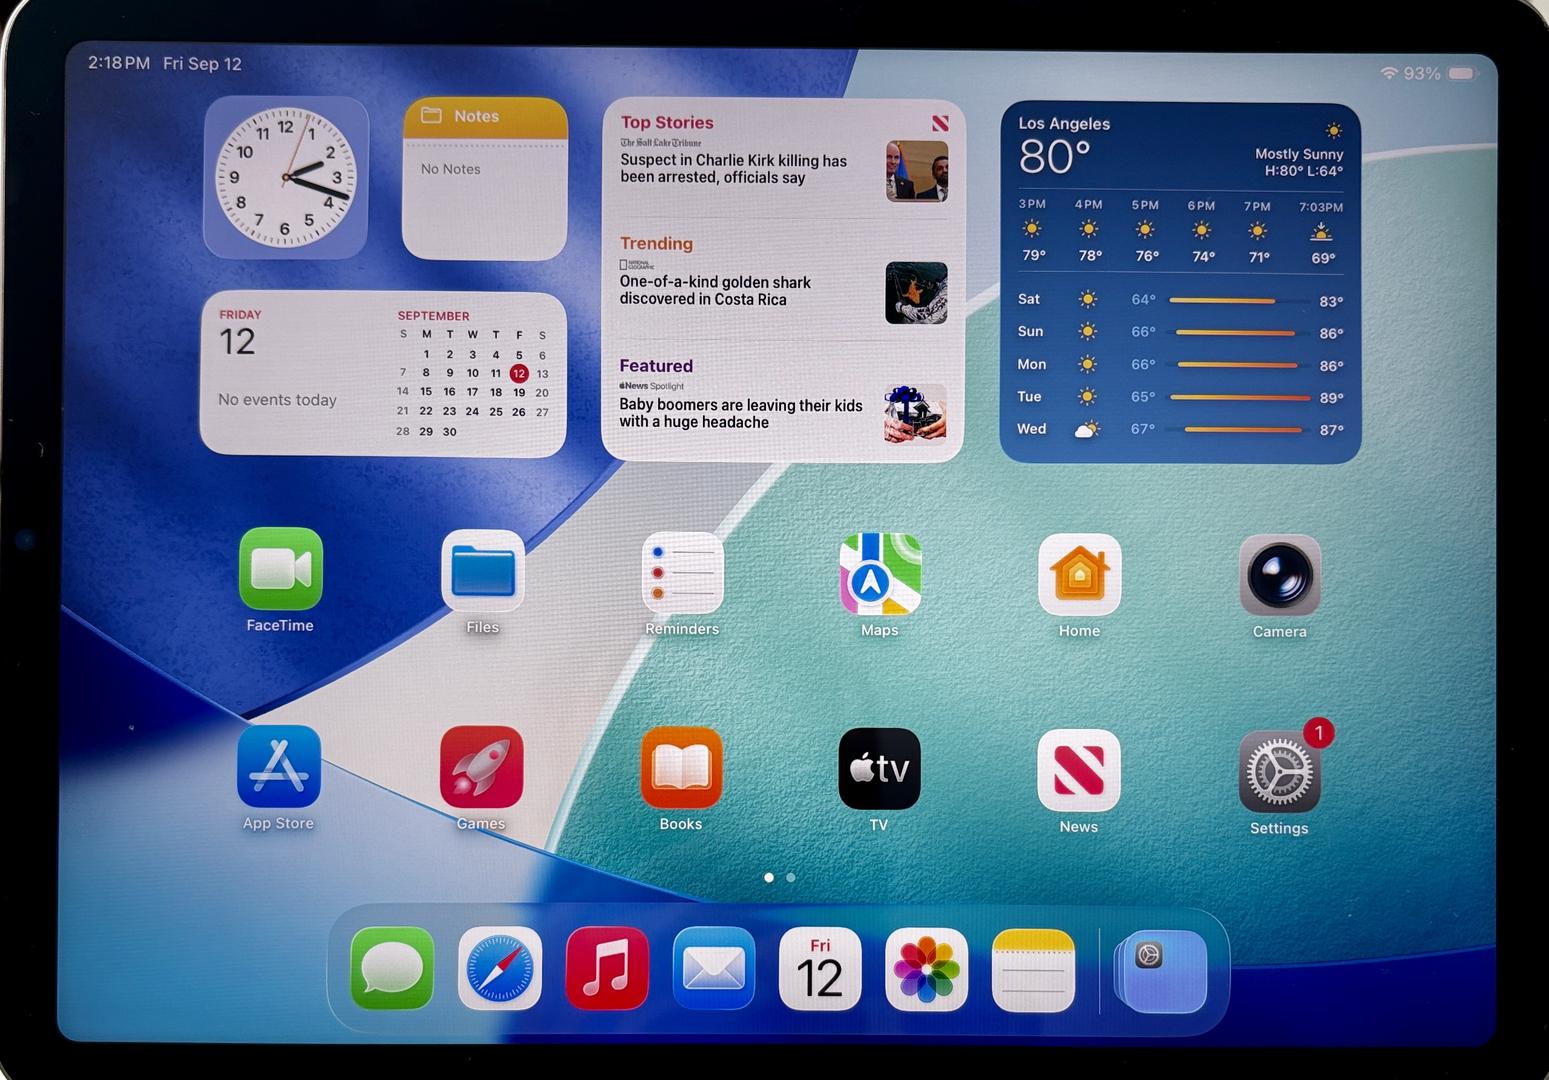Launch the Files app
Viewport: 1549px width, 1080px height.
coord(483,571)
